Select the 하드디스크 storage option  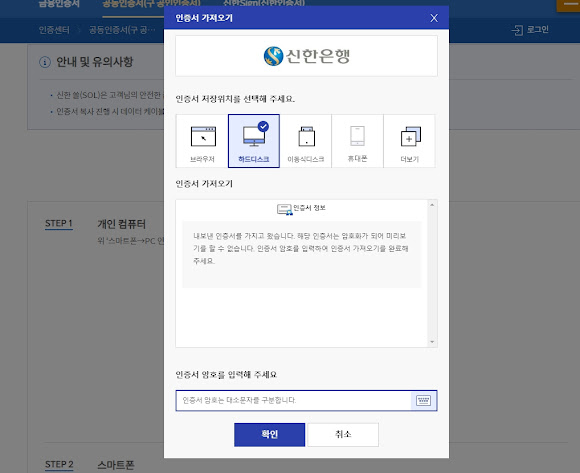pos(254,141)
